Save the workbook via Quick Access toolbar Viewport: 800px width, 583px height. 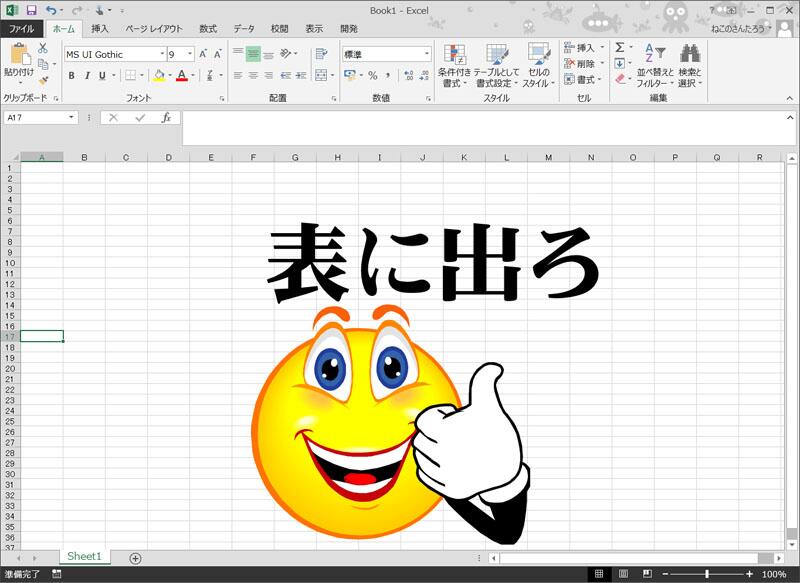pos(30,10)
